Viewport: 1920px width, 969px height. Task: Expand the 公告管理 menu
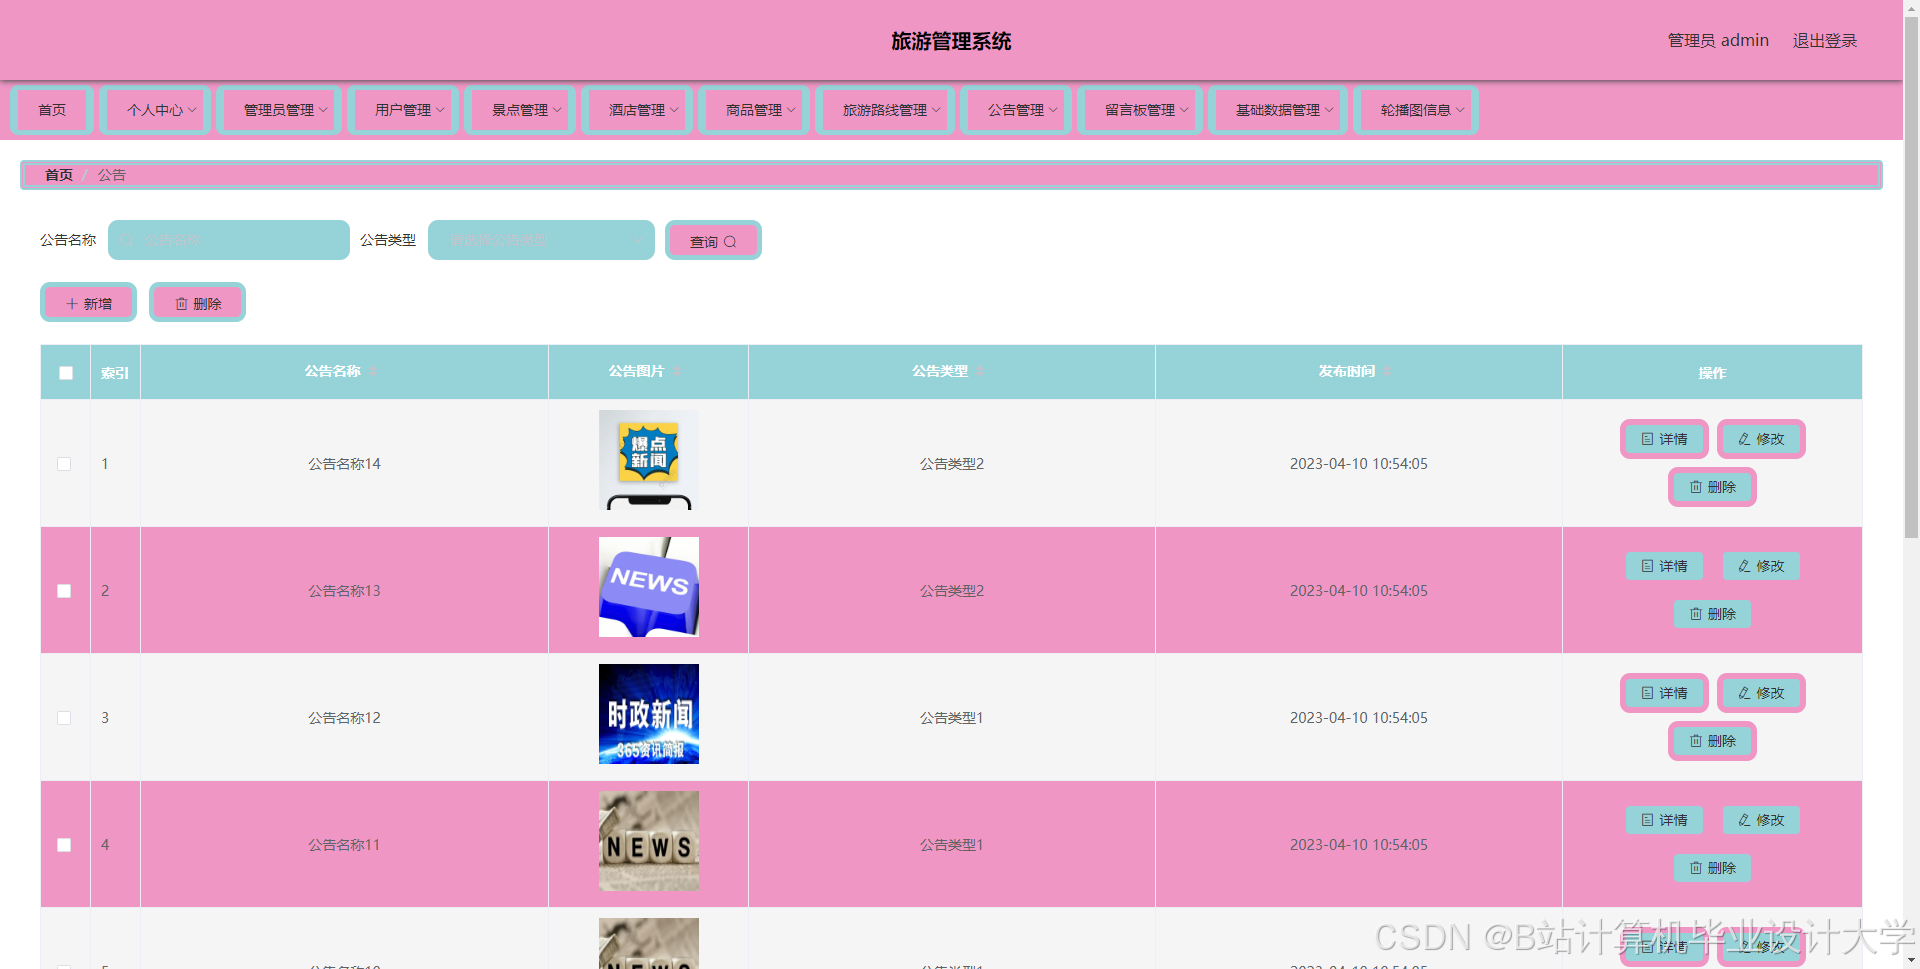point(1016,110)
